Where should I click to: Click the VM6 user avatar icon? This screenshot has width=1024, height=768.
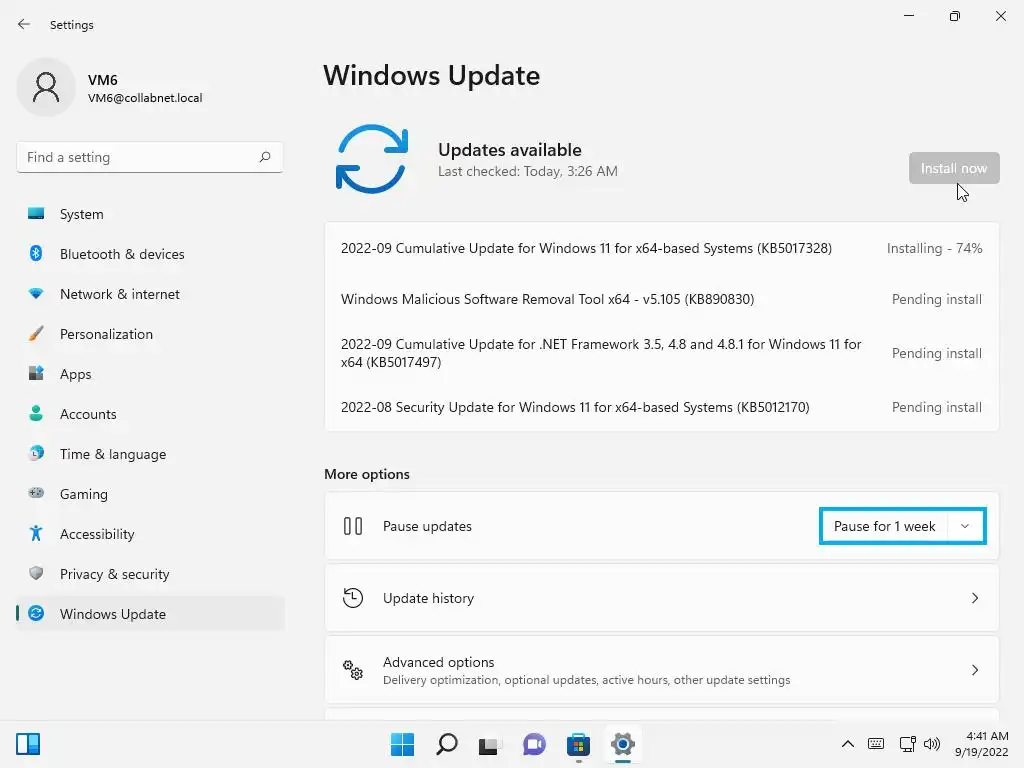46,87
